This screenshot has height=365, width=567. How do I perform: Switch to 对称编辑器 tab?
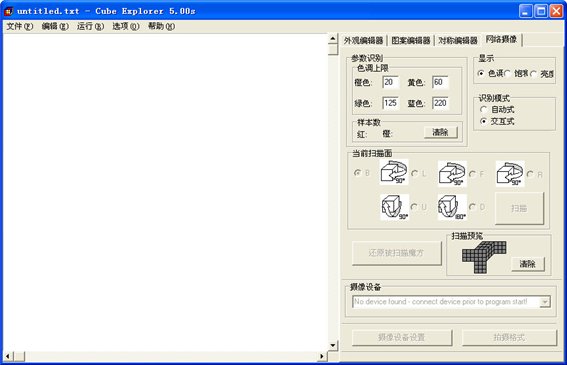[x=458, y=41]
